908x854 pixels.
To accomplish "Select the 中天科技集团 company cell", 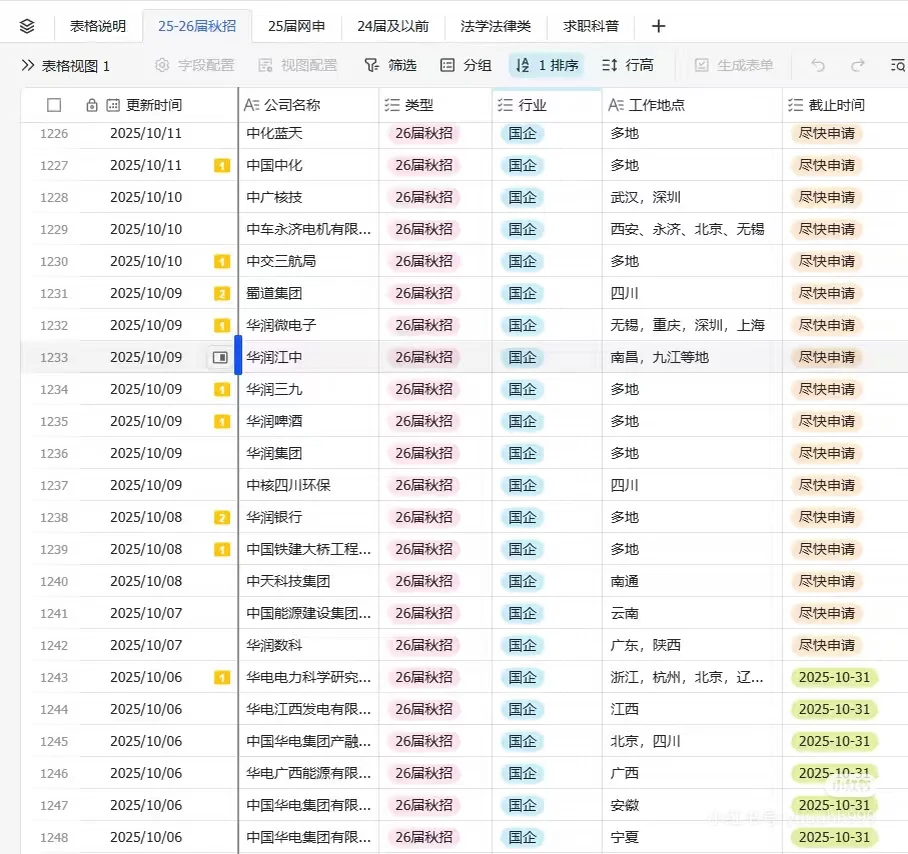I will tap(309, 581).
